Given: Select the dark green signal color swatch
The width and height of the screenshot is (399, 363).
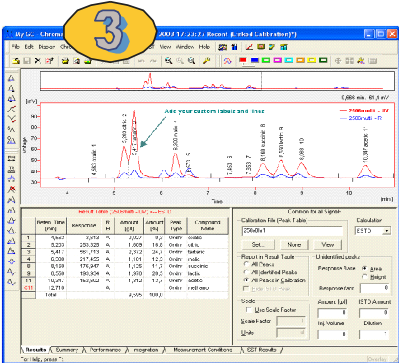Looking at the screenshot, I should 323,60.
